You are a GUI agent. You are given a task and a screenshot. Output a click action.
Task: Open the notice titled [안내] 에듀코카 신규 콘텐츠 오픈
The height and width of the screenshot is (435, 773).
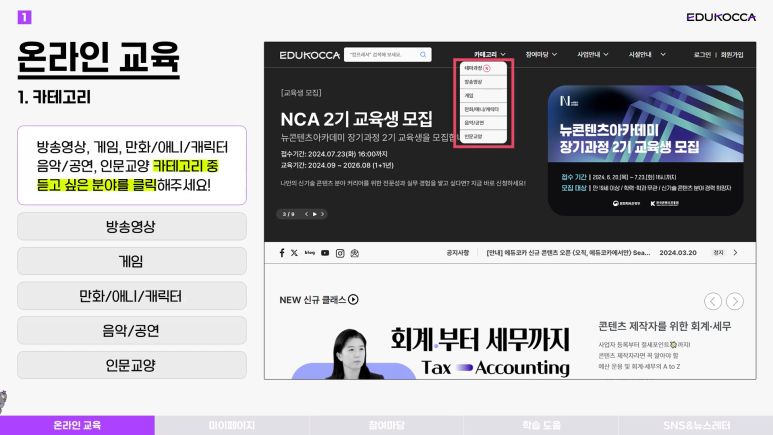click(x=568, y=253)
